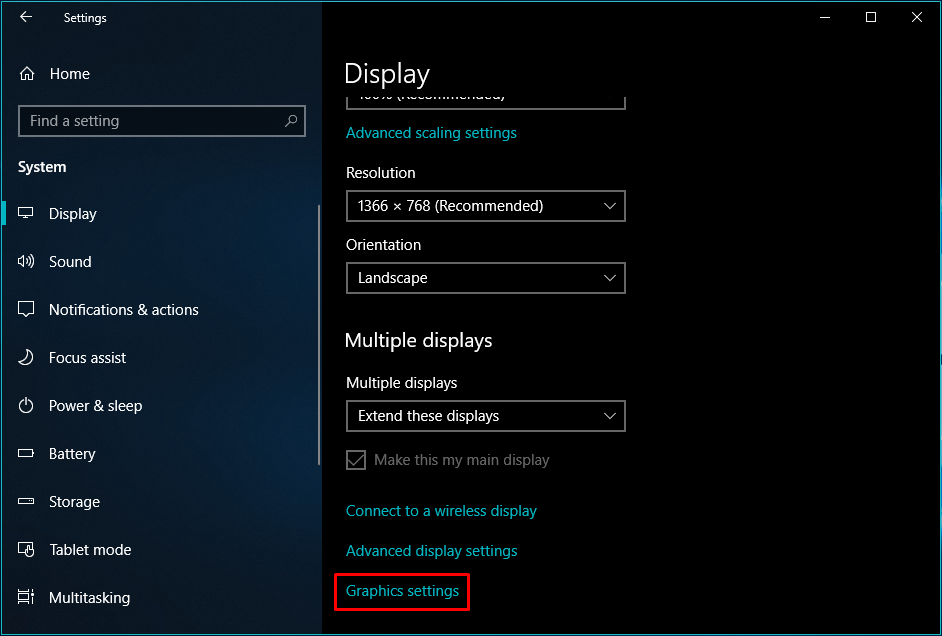
Task: Open Battery settings via the battery icon
Action: (x=26, y=453)
